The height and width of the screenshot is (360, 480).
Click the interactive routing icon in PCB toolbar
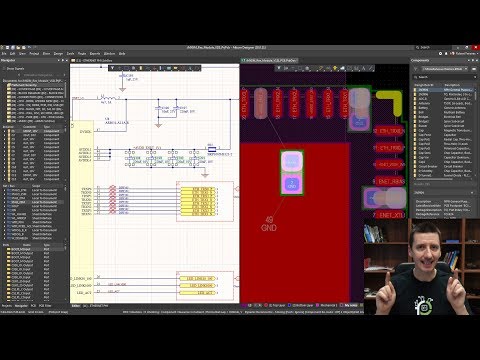321,68
